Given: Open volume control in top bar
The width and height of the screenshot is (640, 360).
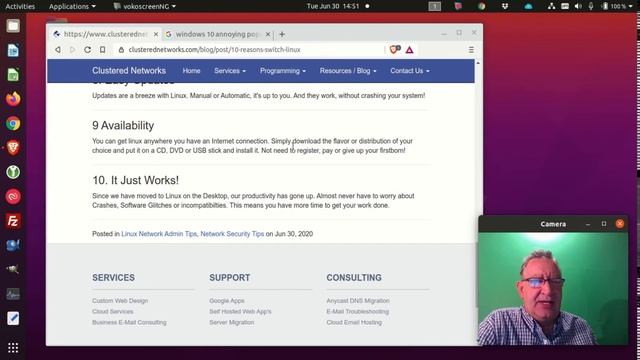Looking at the screenshot, I should tap(578, 6).
